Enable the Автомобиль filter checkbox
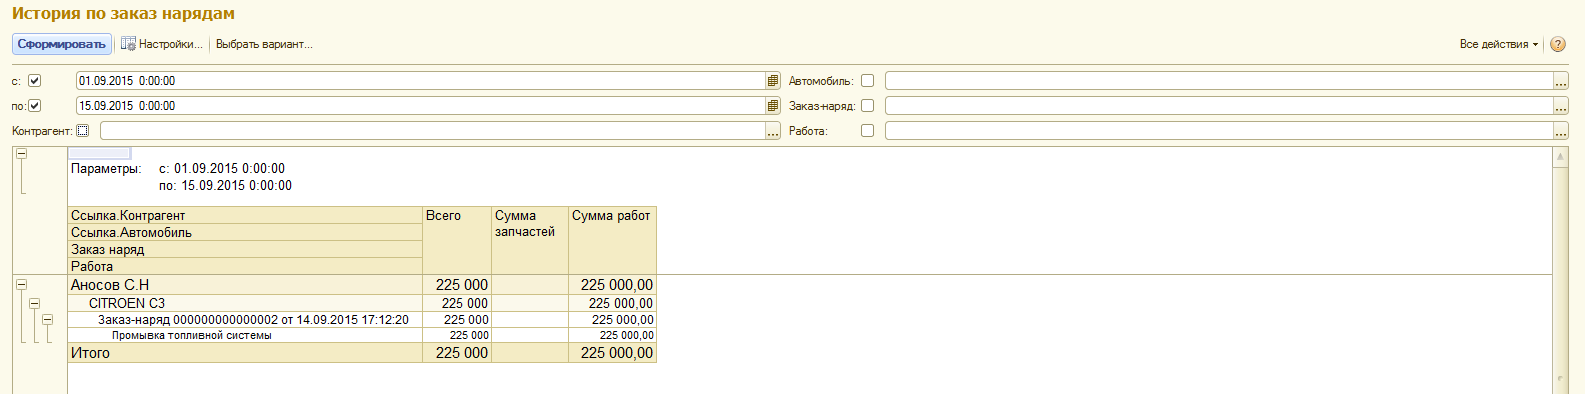Image resolution: width=1585 pixels, height=394 pixels. [x=867, y=81]
